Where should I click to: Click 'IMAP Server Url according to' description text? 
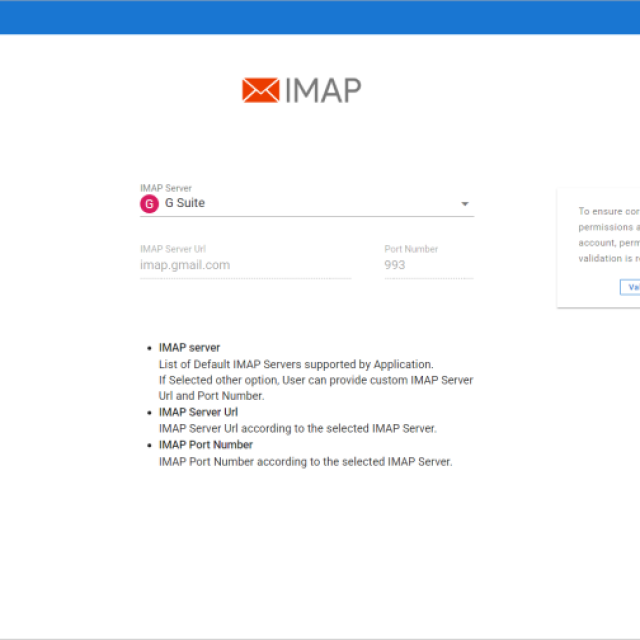tap(297, 428)
